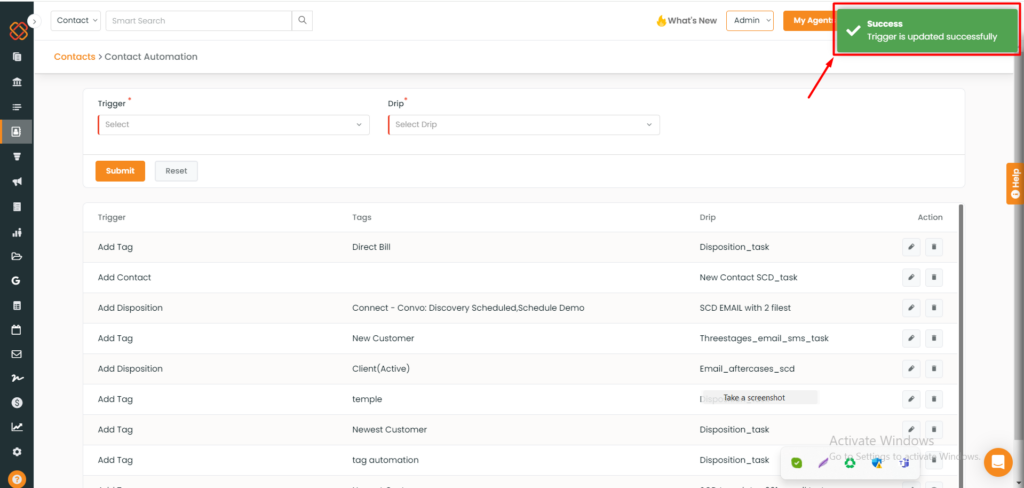Open the folder icon in the sidebar
The height and width of the screenshot is (488, 1024).
(x=17, y=256)
